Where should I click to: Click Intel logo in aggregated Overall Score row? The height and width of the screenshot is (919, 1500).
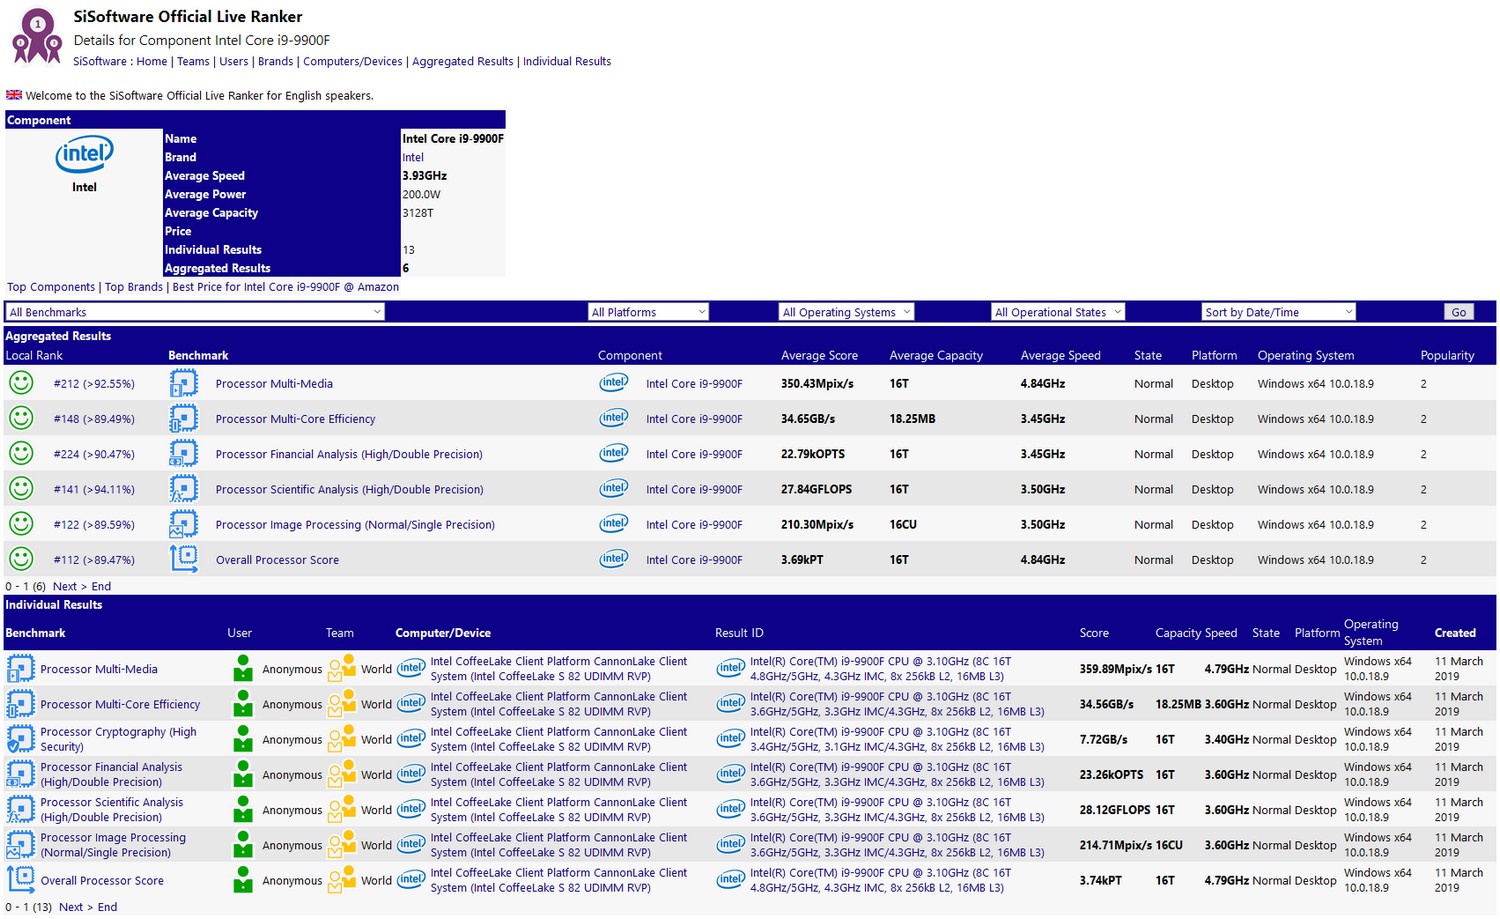pyautogui.click(x=614, y=558)
